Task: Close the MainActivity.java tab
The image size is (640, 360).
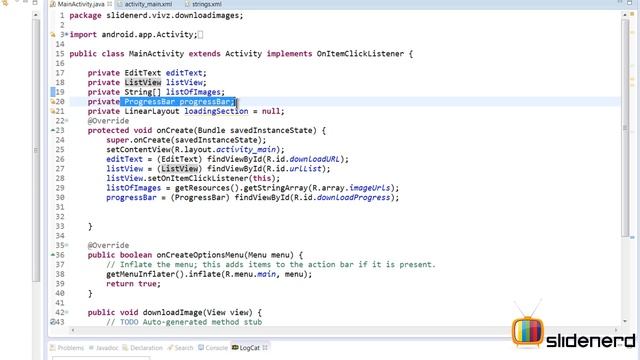Action: 109,4
